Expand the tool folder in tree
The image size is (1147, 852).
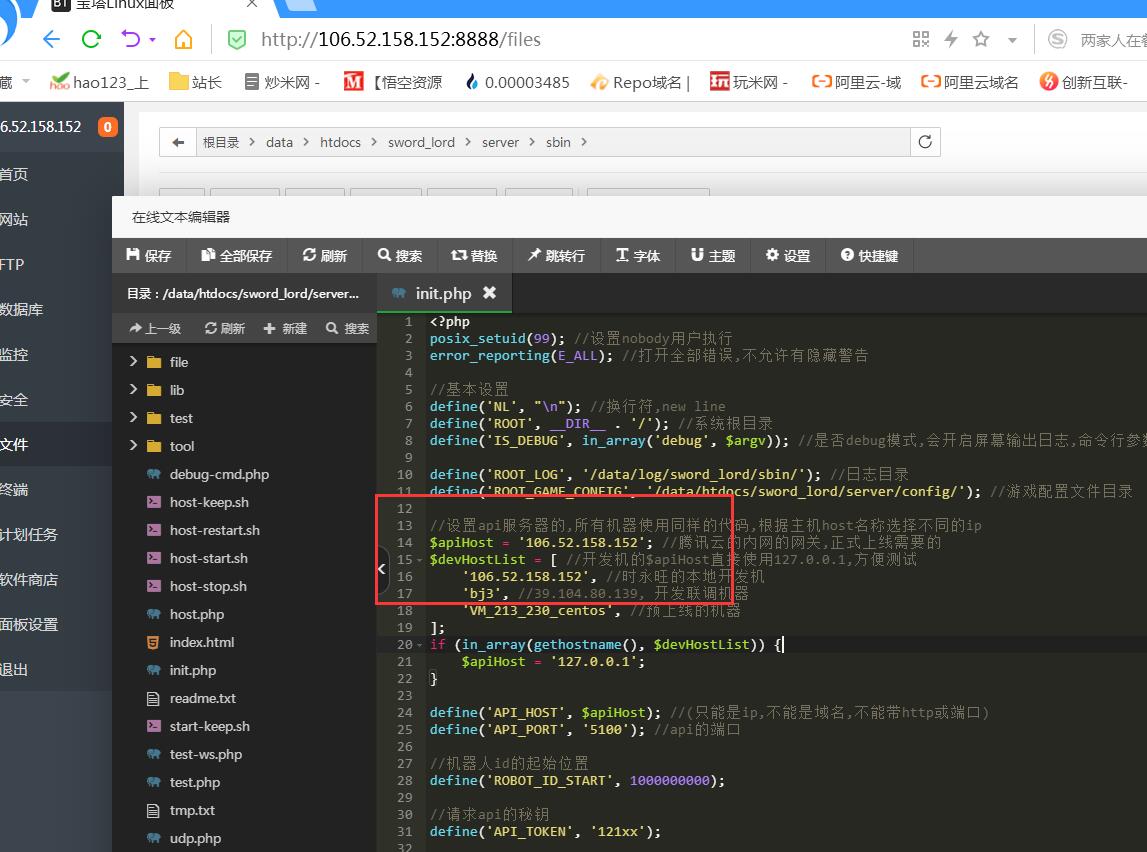(x=133, y=446)
